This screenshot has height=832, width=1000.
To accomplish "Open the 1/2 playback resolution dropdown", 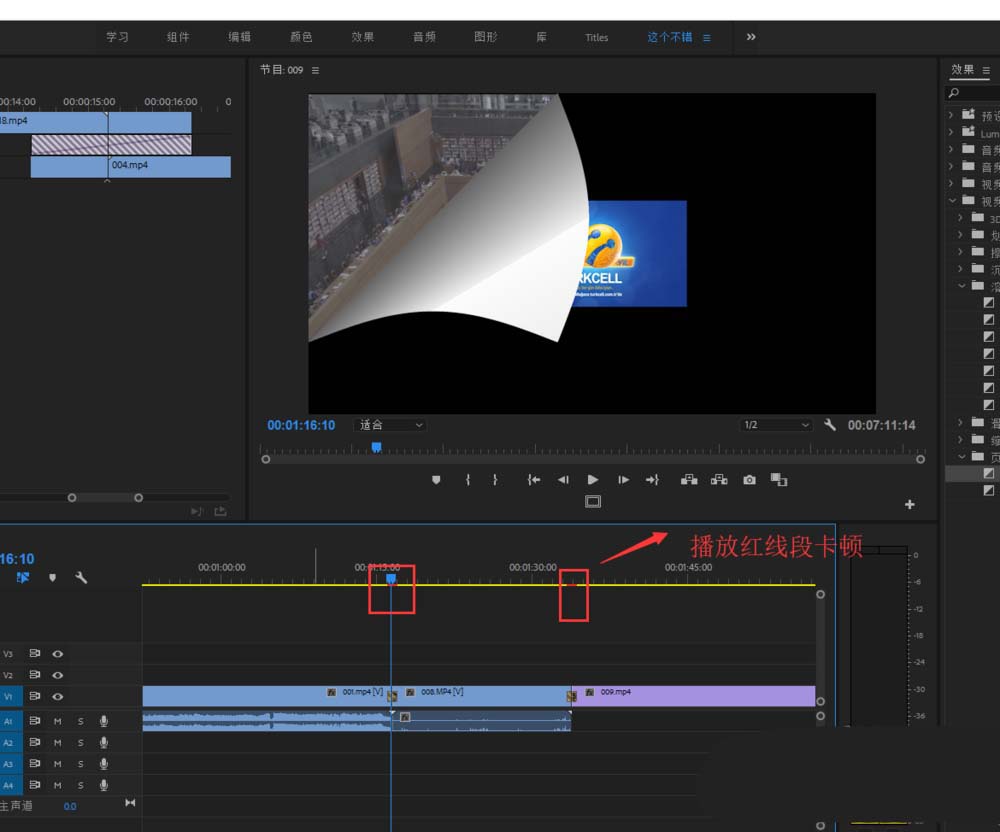I will tap(776, 425).
